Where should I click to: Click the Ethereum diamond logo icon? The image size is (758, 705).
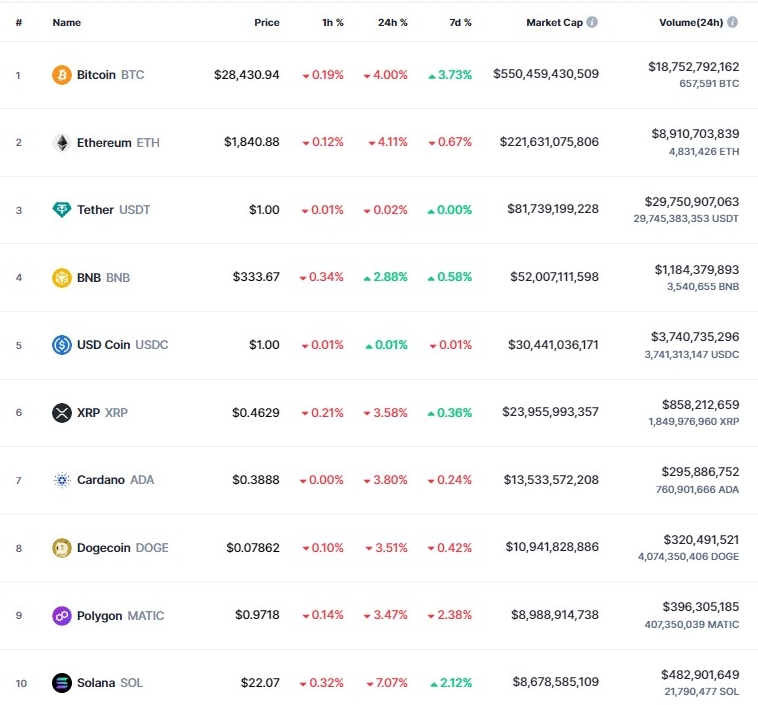(62, 143)
